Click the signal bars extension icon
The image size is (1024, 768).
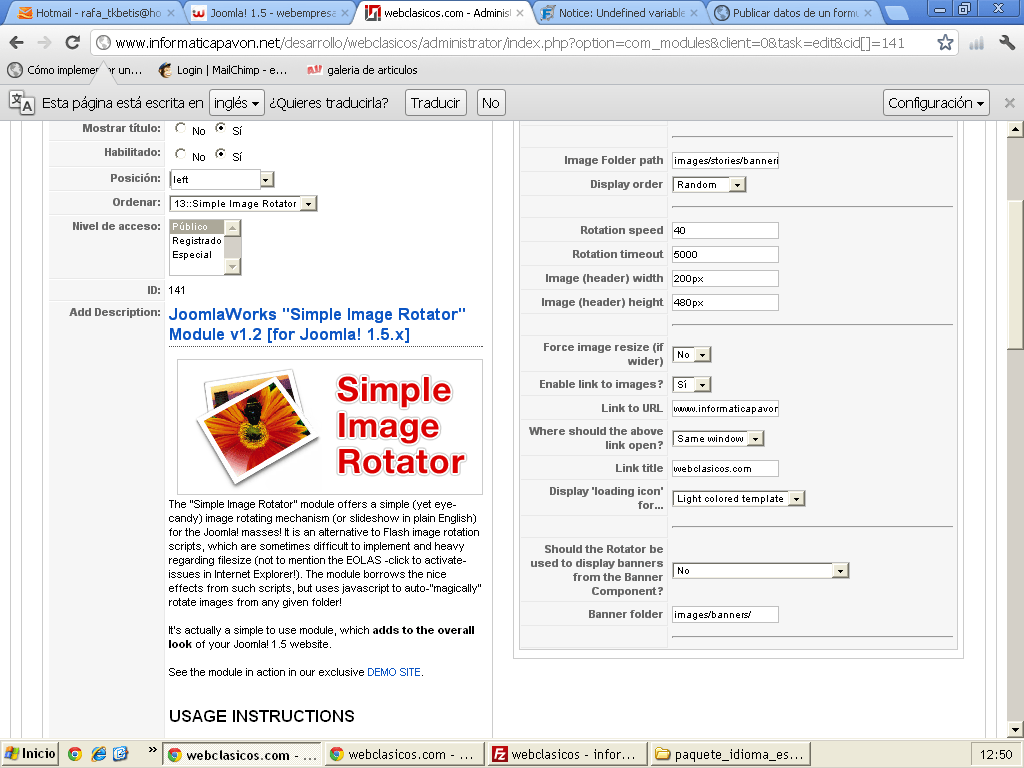click(976, 43)
